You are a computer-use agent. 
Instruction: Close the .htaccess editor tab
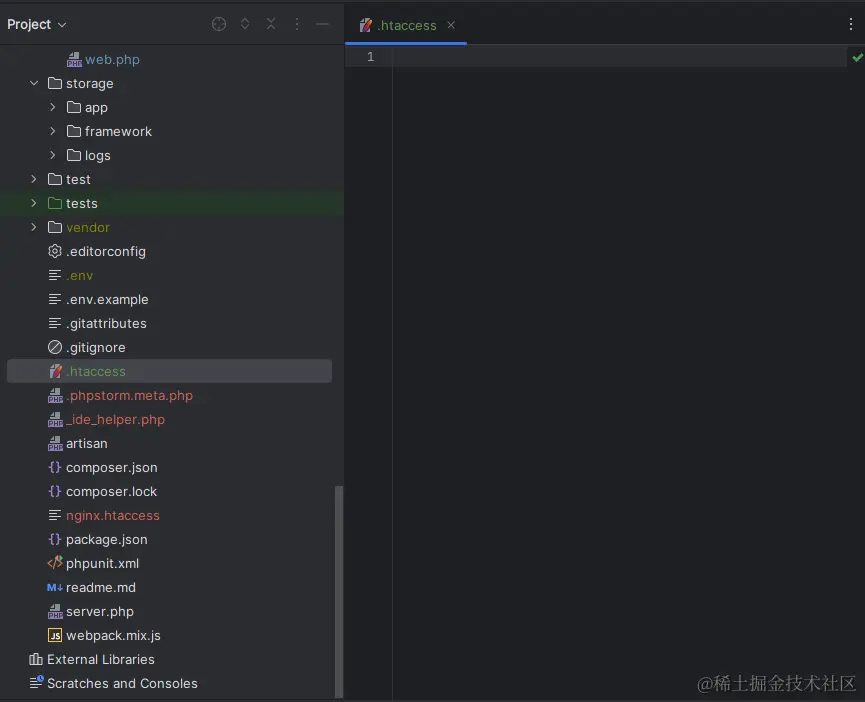point(451,25)
